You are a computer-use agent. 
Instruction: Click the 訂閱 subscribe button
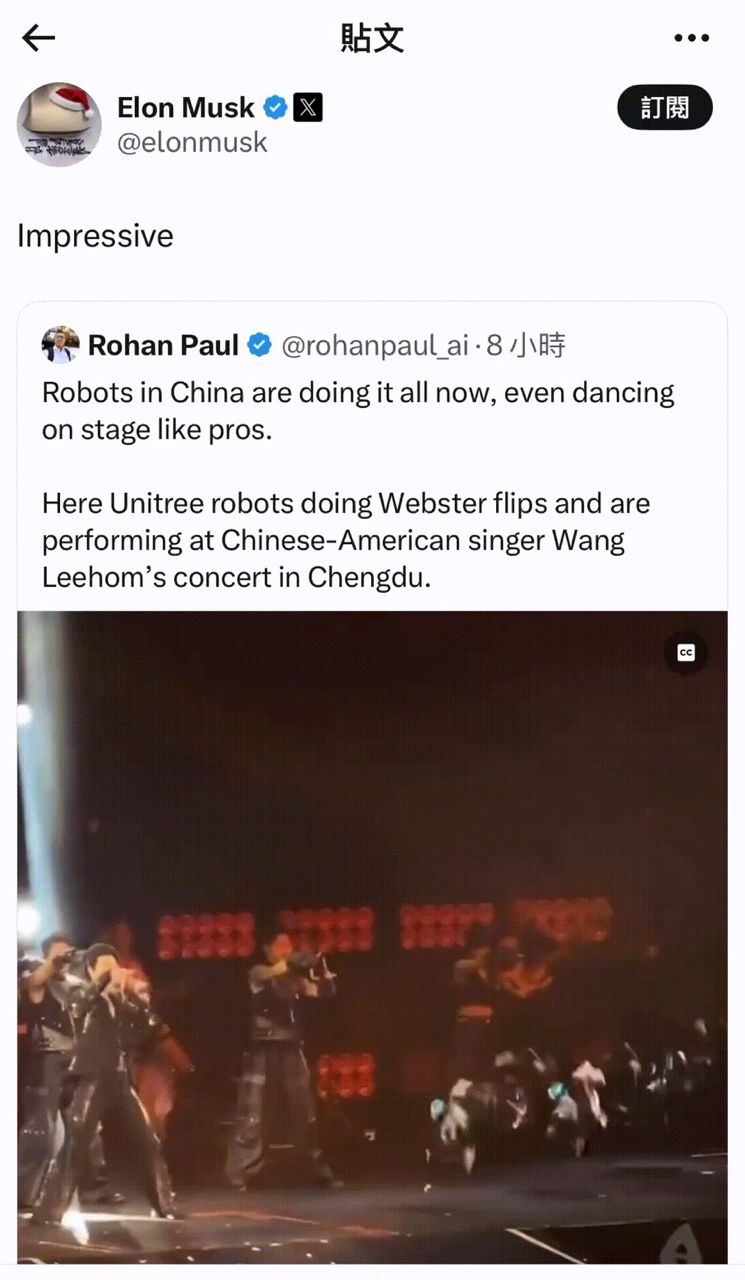[x=665, y=107]
